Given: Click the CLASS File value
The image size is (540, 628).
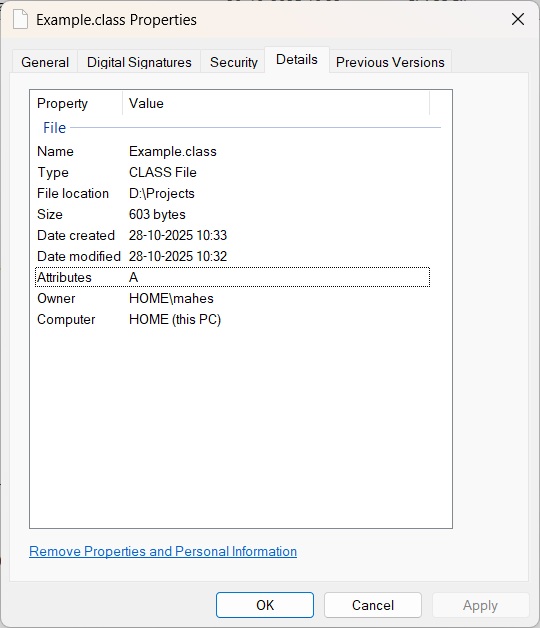Looking at the screenshot, I should point(163,172).
